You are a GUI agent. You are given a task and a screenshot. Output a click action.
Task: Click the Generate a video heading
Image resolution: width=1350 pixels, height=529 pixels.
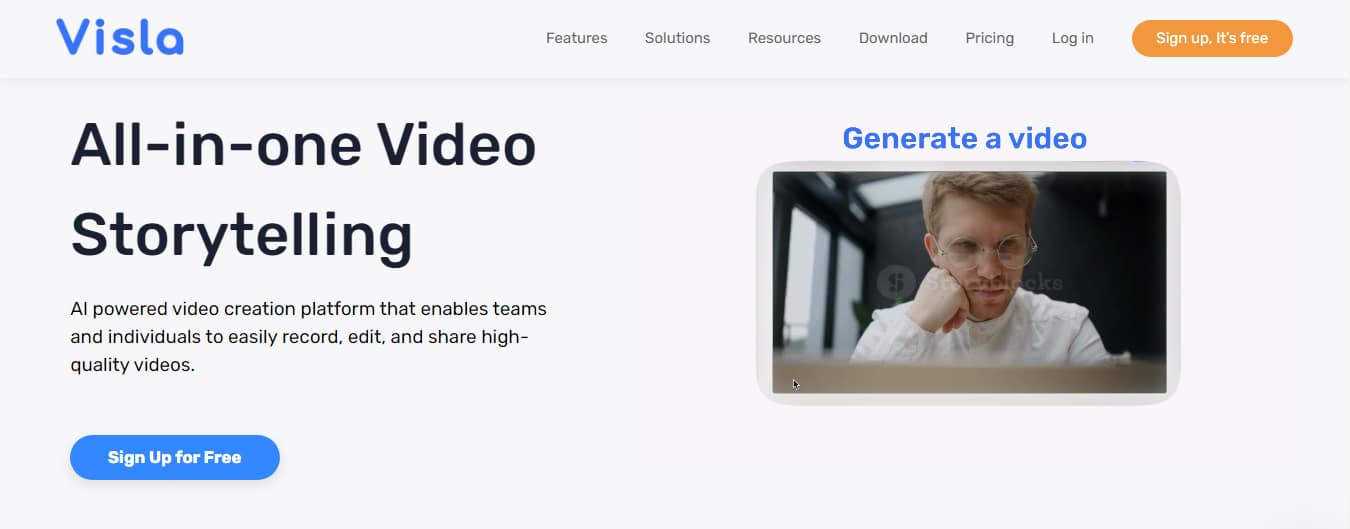tap(964, 138)
